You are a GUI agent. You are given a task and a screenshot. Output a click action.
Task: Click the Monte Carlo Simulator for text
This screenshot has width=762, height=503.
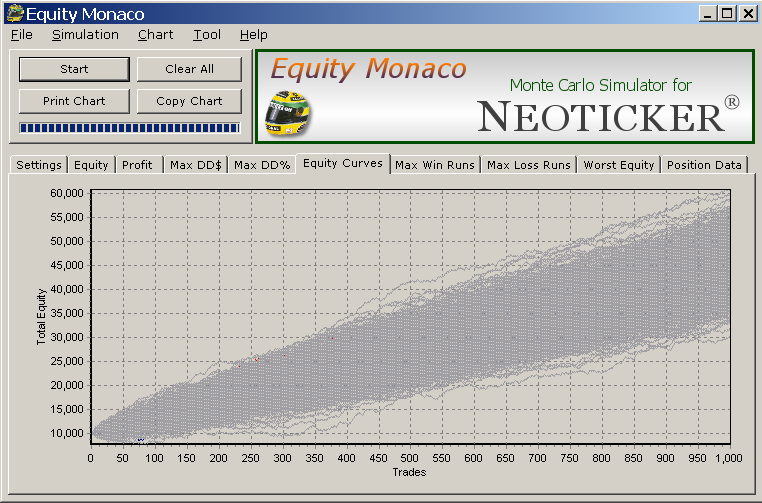[x=601, y=85]
